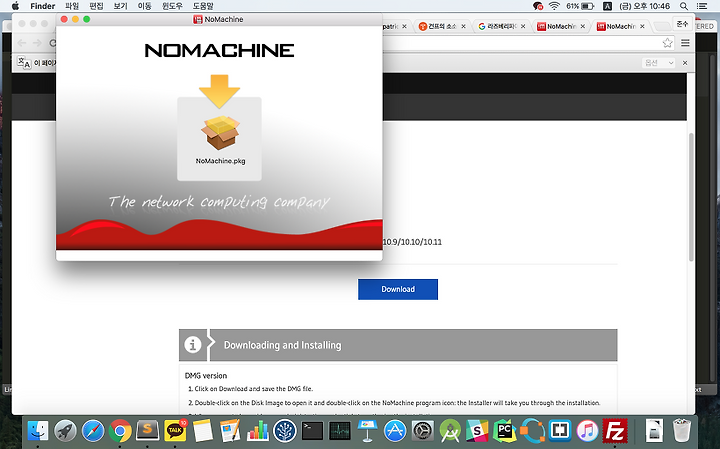Open Launchpad rocket icon in Dock
This screenshot has width=720, height=449.
(65, 431)
